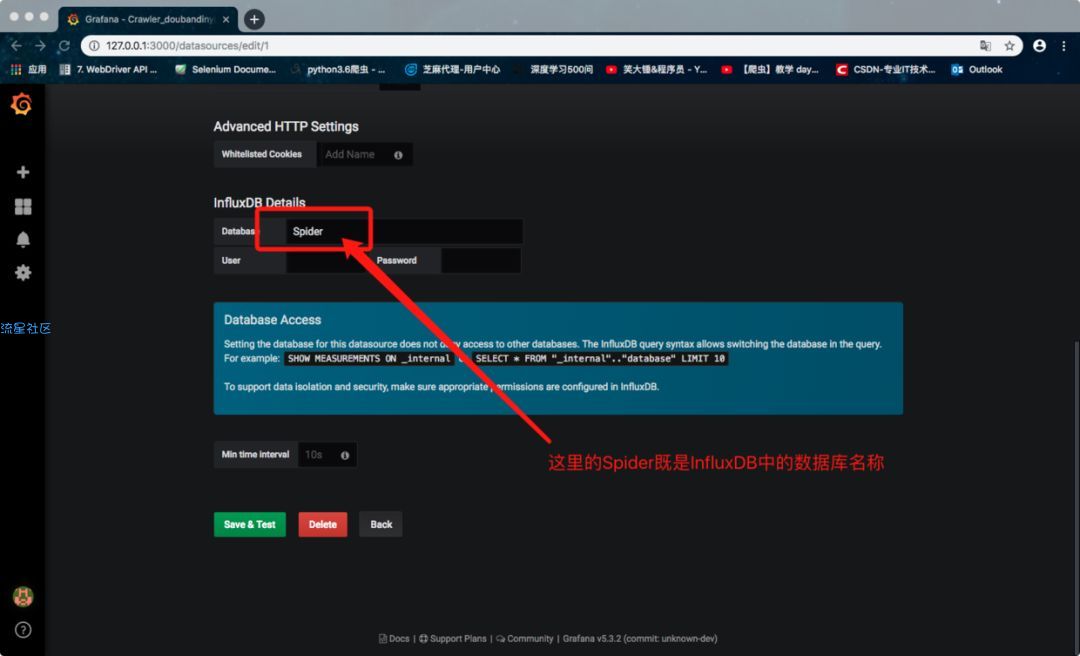Screen dimensions: 1080x656
Task: Open the user avatar at sidebar bottom
Action: (x=23, y=597)
